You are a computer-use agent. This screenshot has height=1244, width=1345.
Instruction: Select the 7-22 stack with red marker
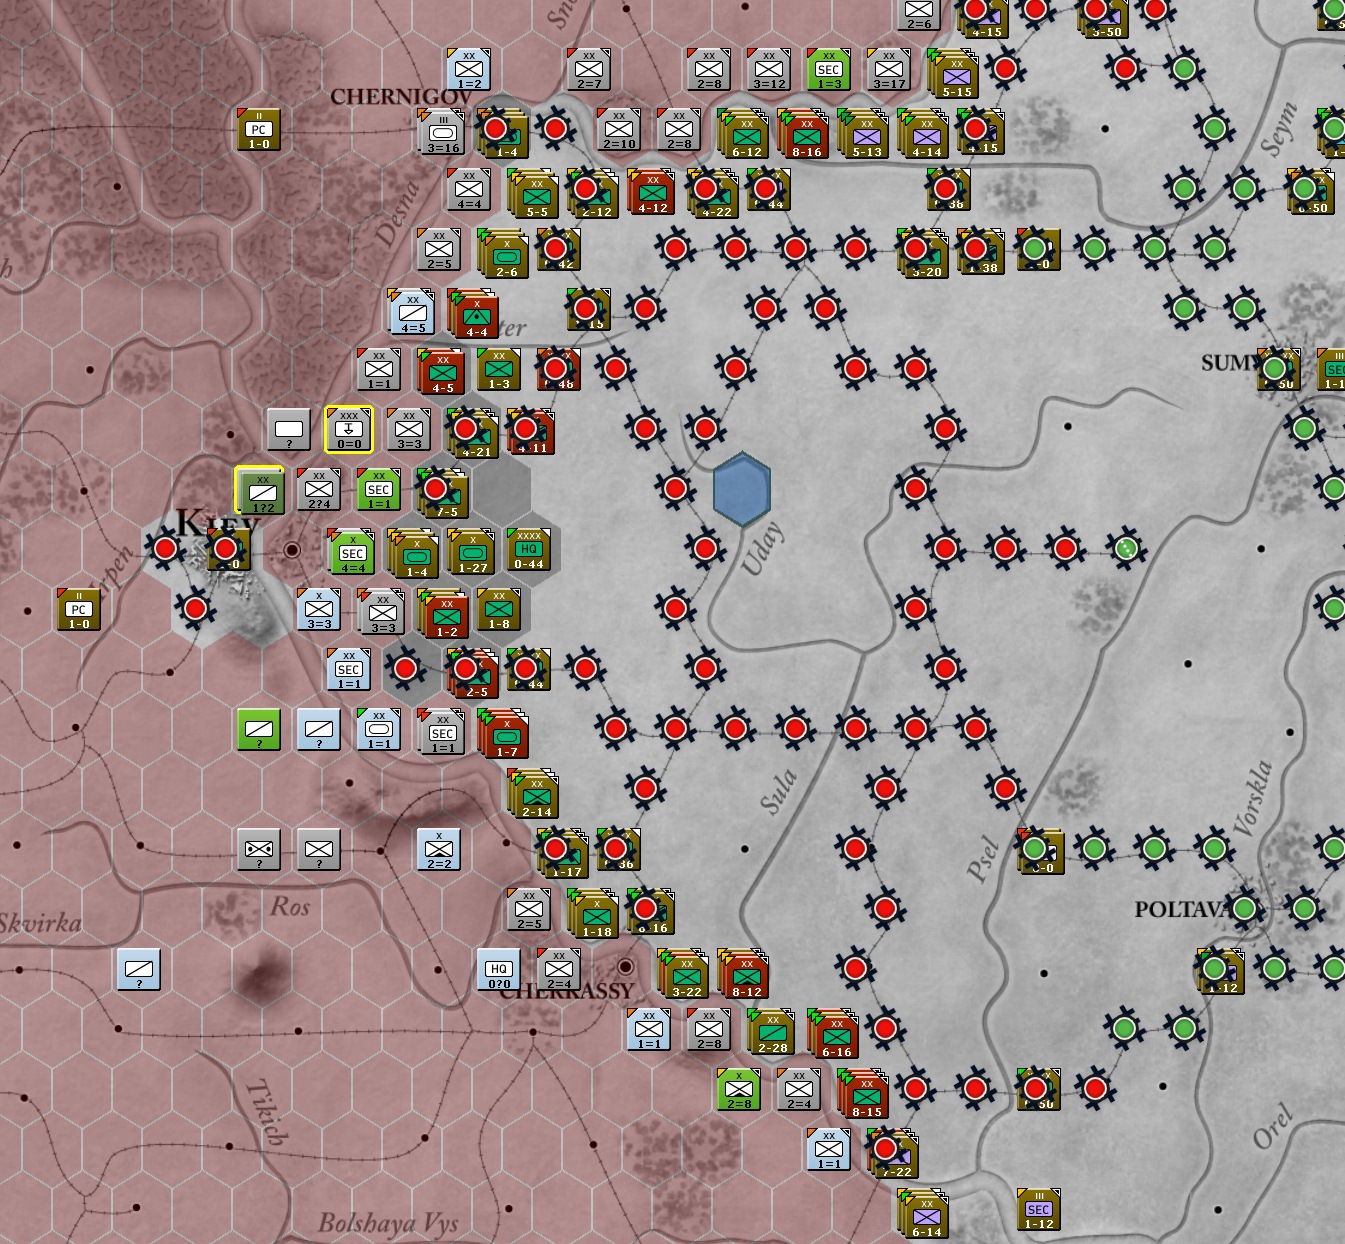tap(893, 1153)
